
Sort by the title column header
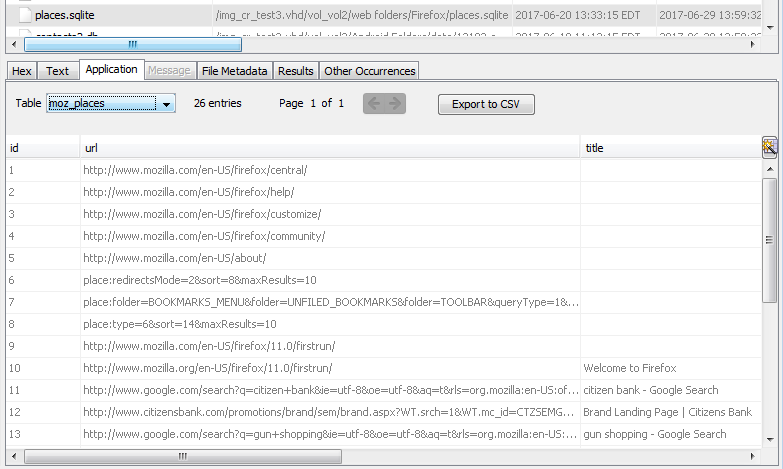pos(671,148)
